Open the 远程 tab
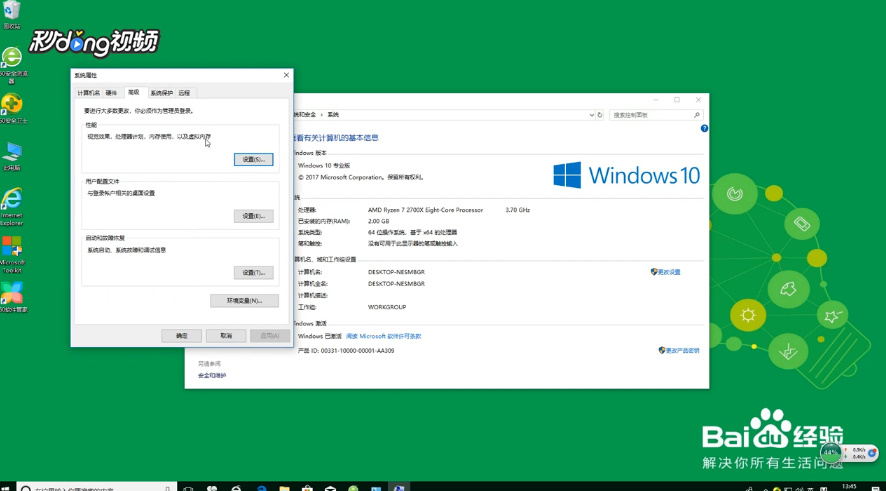This screenshot has width=886, height=491. (184, 93)
